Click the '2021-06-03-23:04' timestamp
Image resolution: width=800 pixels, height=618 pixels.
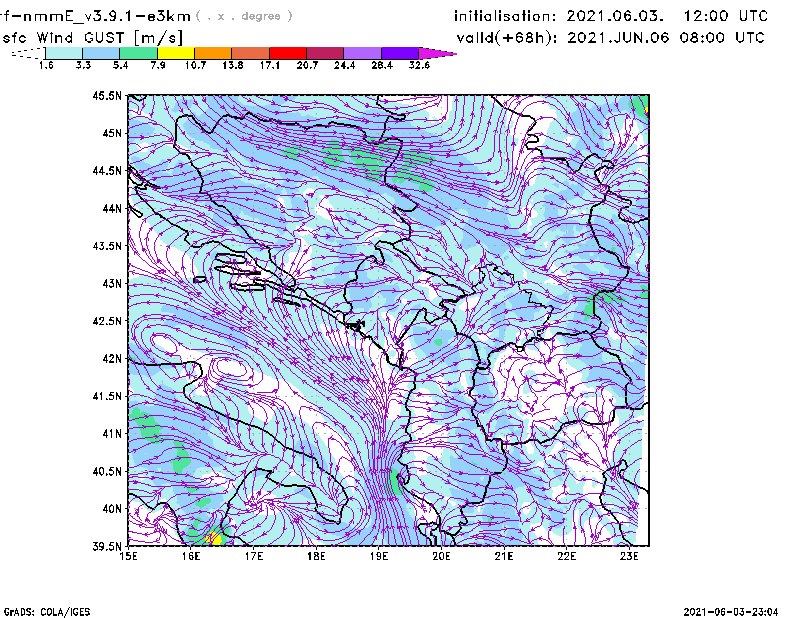coord(731,612)
